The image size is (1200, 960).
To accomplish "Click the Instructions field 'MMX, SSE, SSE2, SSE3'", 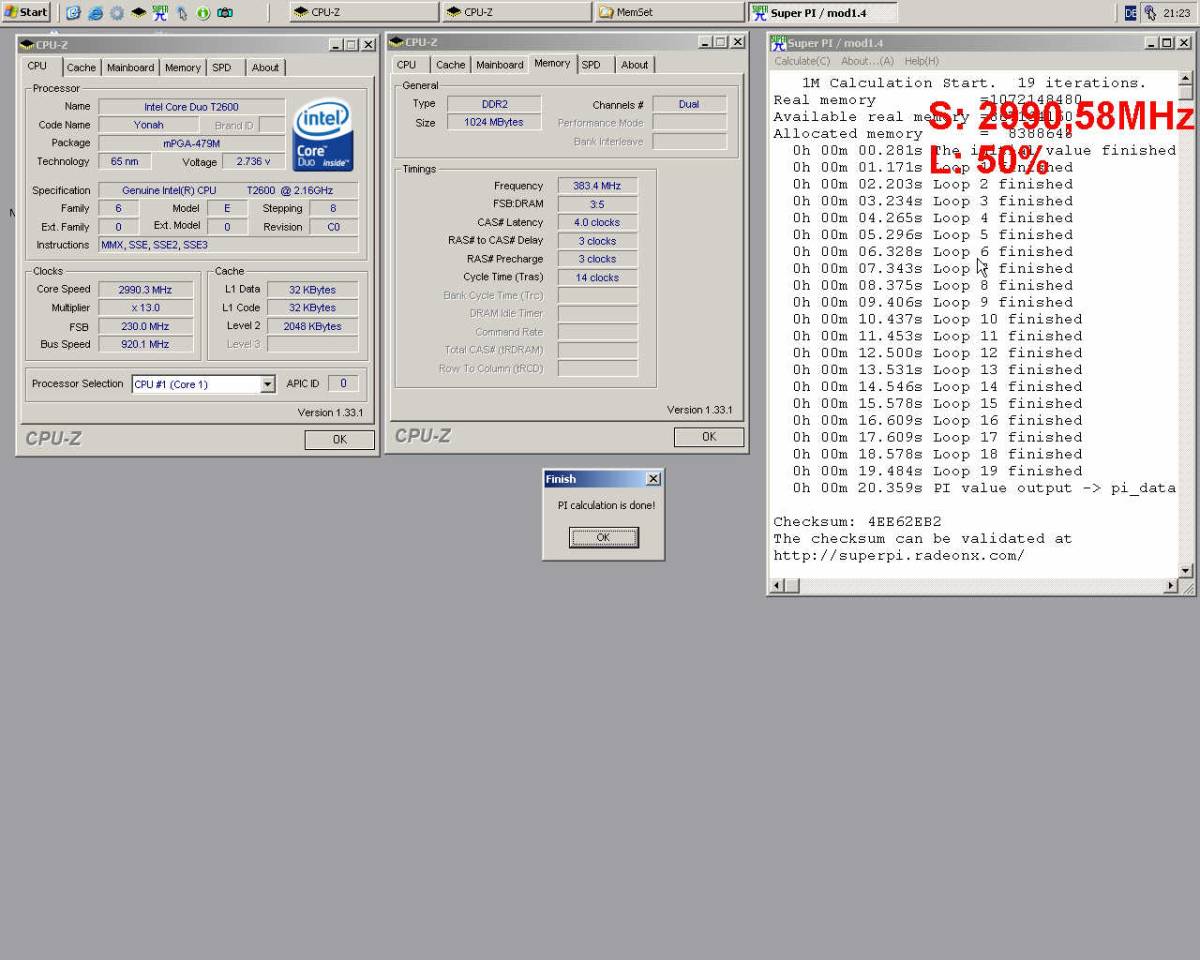I will [228, 245].
